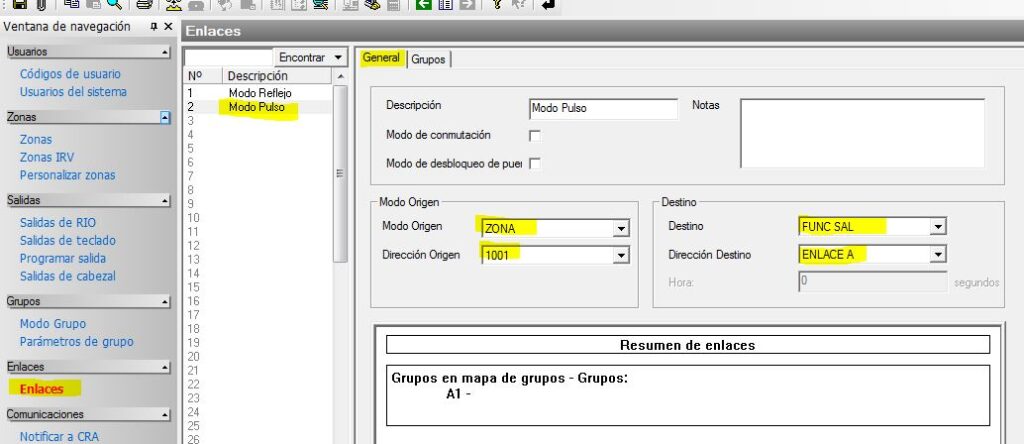
Task: Click the printer icon in toolbar
Action: [x=144, y=5]
